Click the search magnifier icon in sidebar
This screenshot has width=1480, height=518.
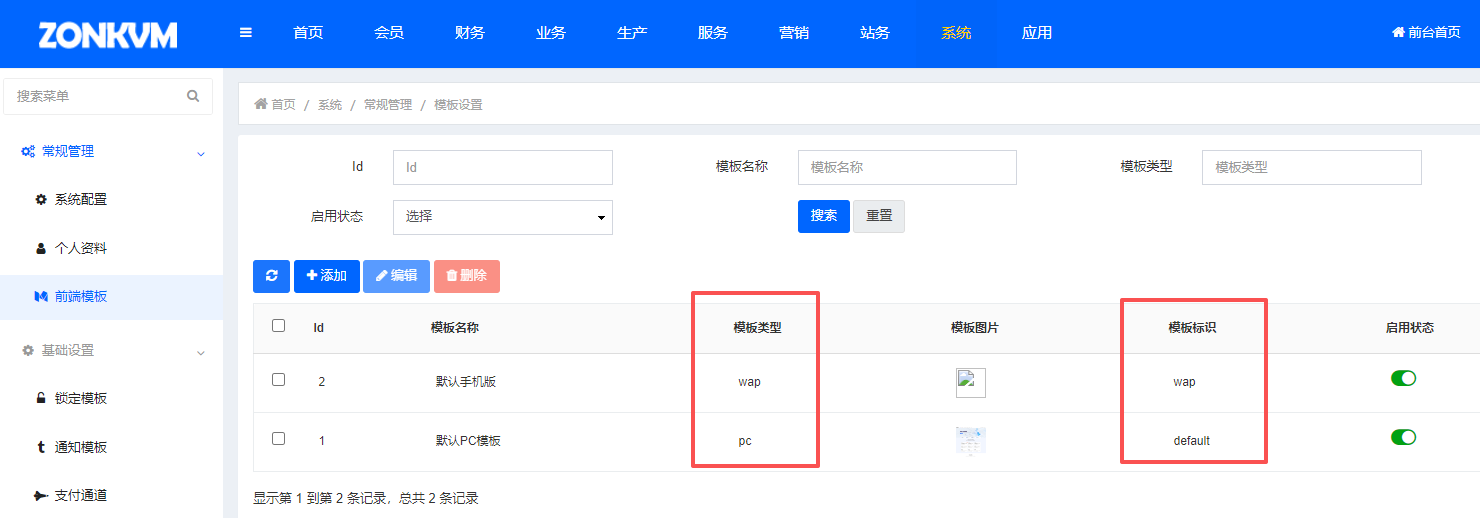click(193, 96)
